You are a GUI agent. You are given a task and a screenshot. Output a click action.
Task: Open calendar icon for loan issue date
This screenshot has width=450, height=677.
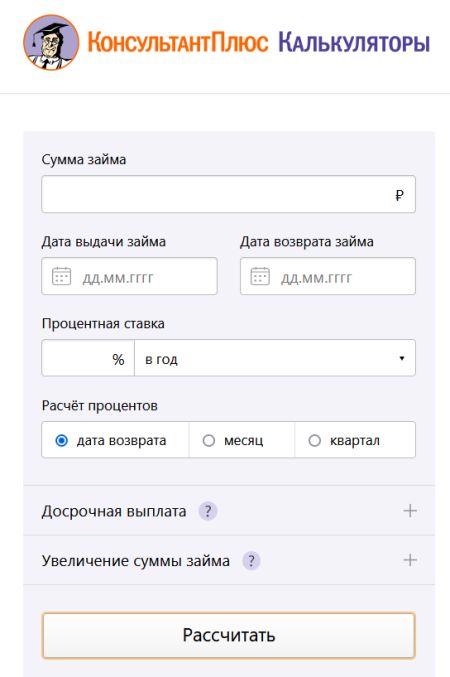(x=61, y=276)
